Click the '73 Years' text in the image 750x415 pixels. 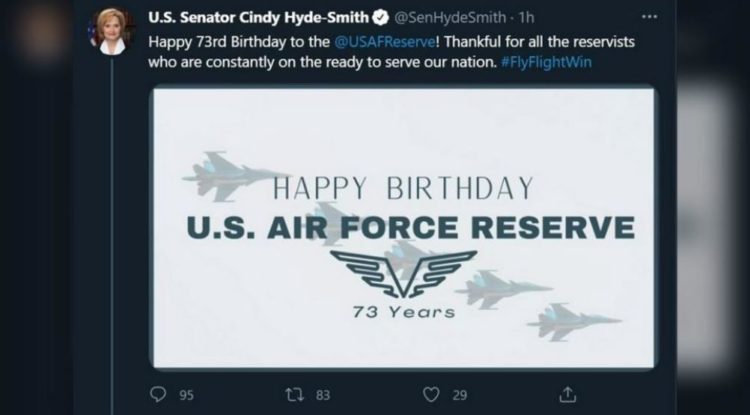pyautogui.click(x=403, y=311)
